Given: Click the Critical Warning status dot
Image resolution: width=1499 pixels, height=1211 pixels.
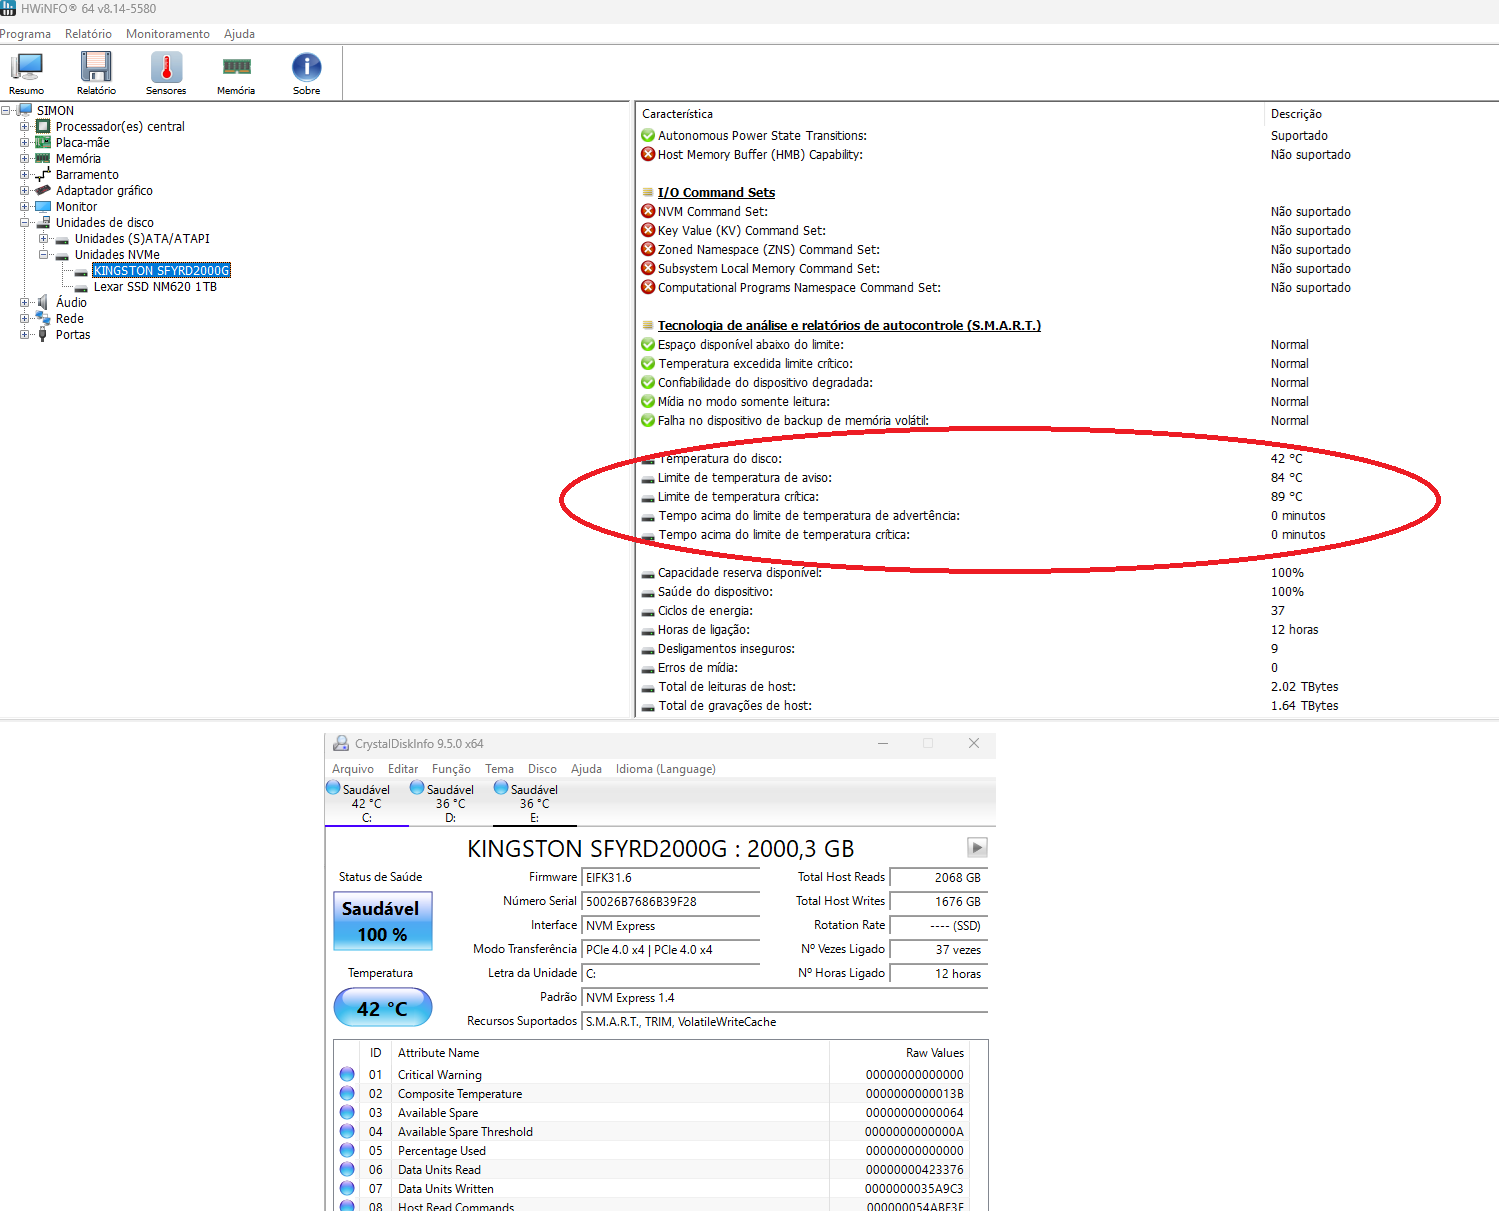Looking at the screenshot, I should (x=347, y=1075).
